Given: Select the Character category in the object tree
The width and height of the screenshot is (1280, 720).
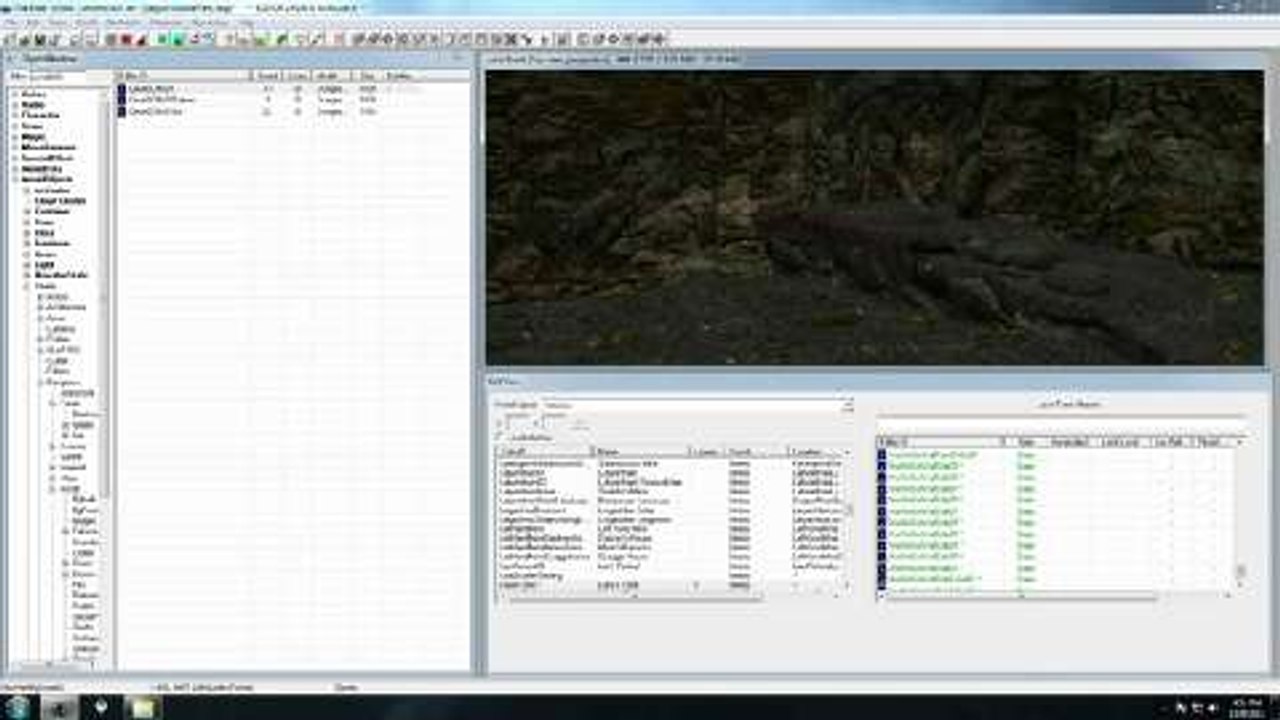Looking at the screenshot, I should 40,115.
